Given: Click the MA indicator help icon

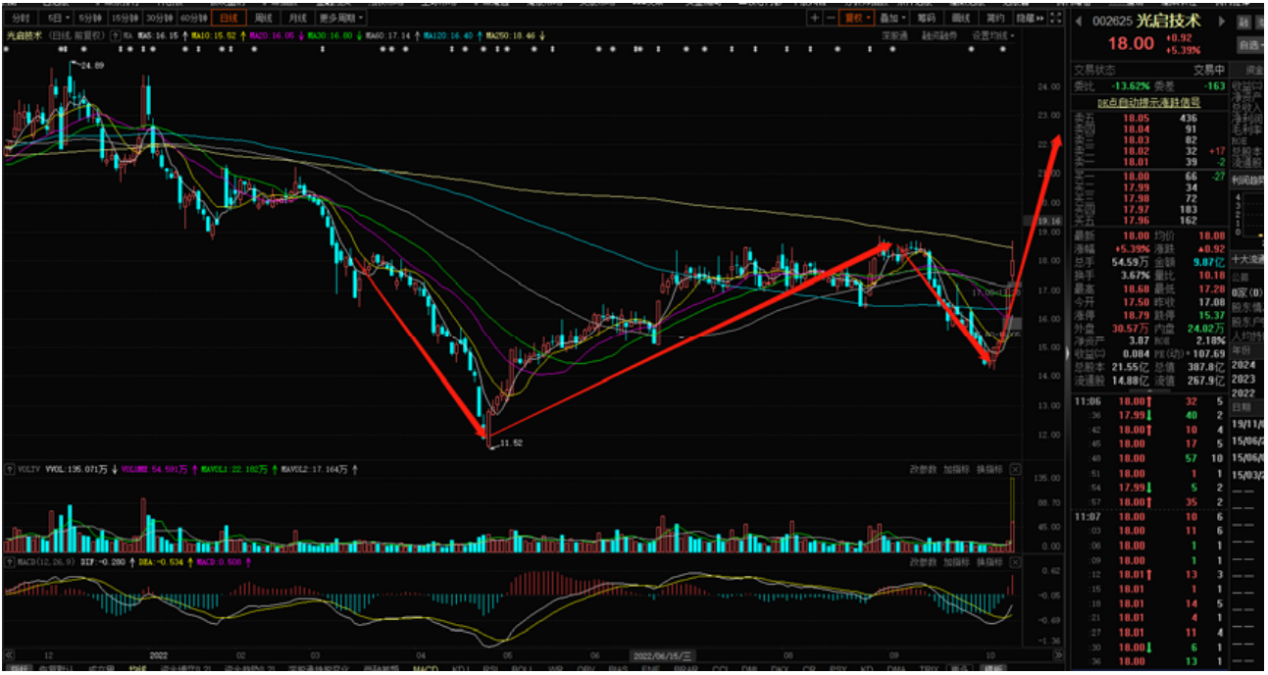Looking at the screenshot, I should (x=115, y=36).
